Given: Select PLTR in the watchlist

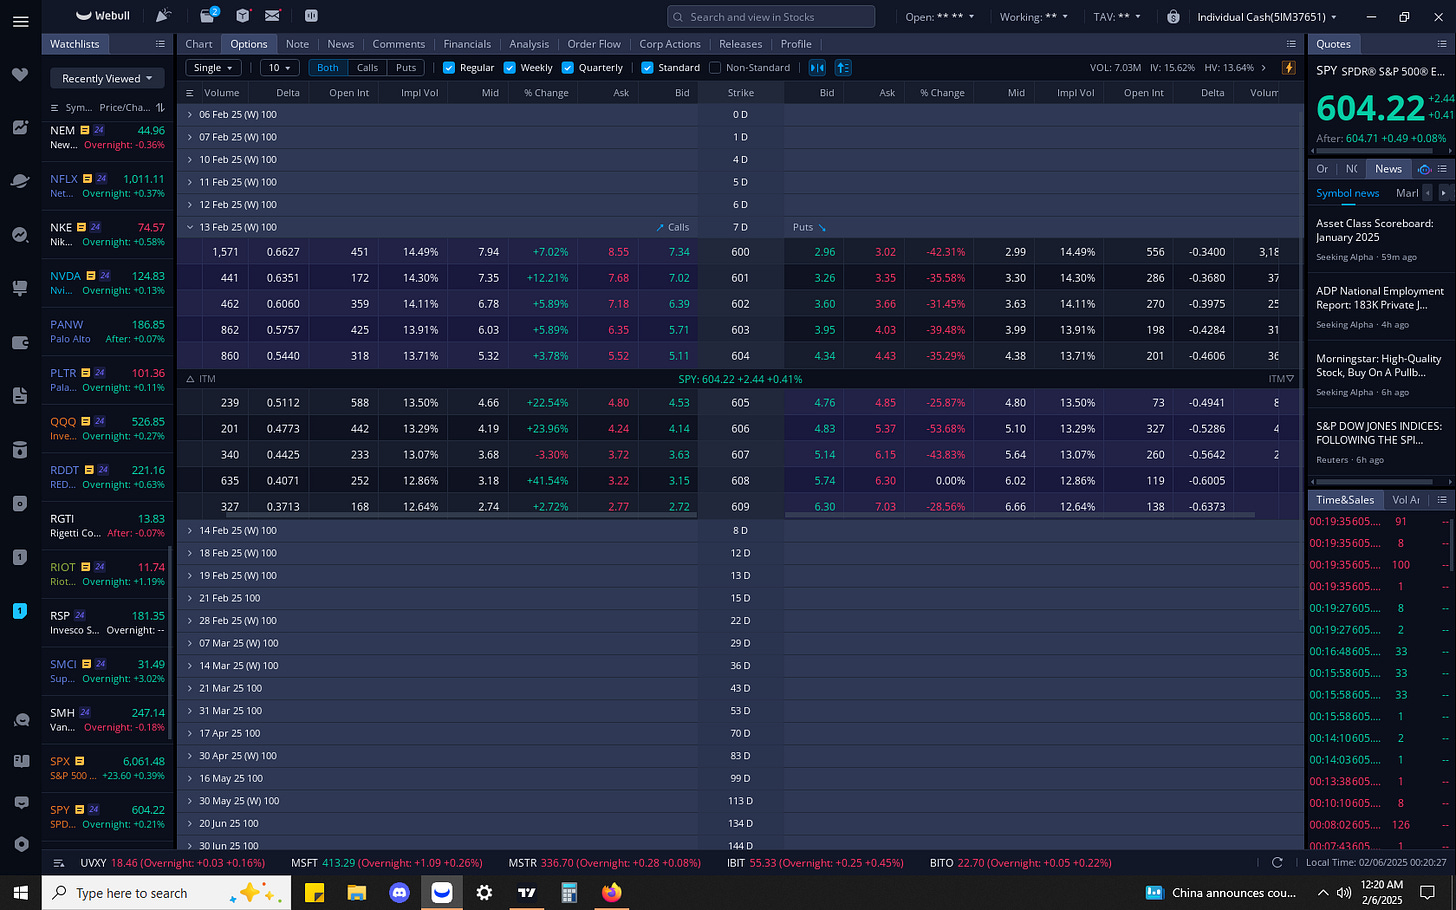Looking at the screenshot, I should [108, 380].
